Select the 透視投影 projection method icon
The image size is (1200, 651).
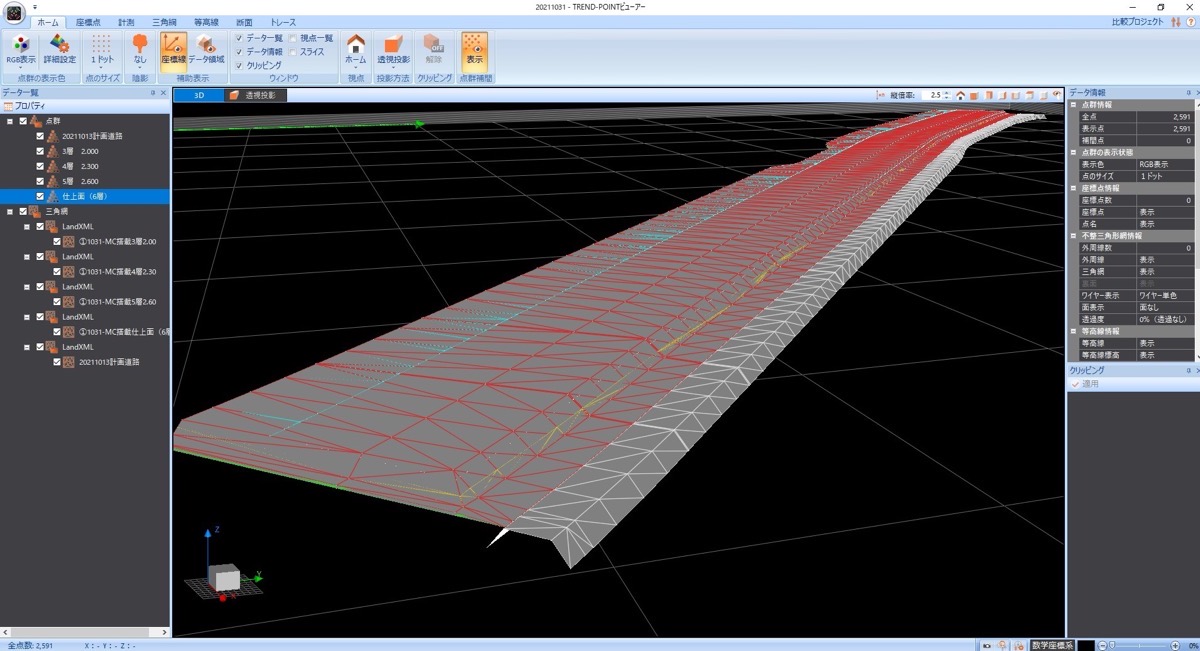(392, 45)
